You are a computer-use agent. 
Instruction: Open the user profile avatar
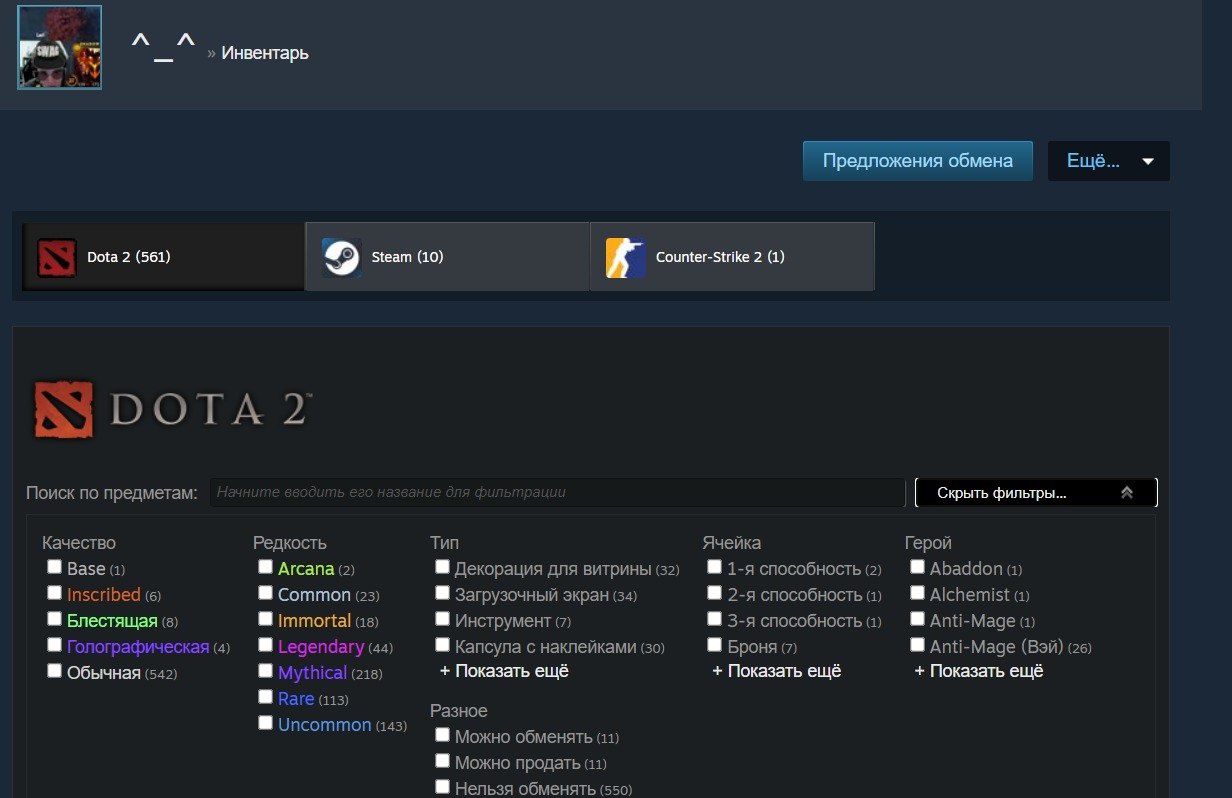60,47
